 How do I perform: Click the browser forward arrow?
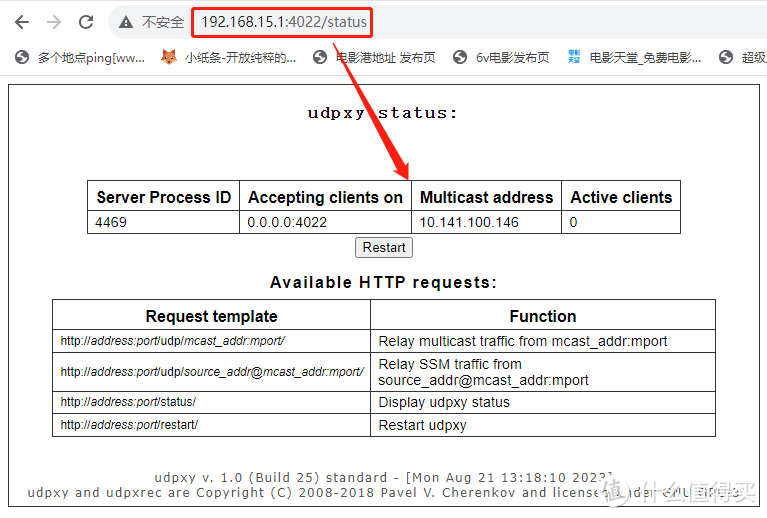point(54,22)
